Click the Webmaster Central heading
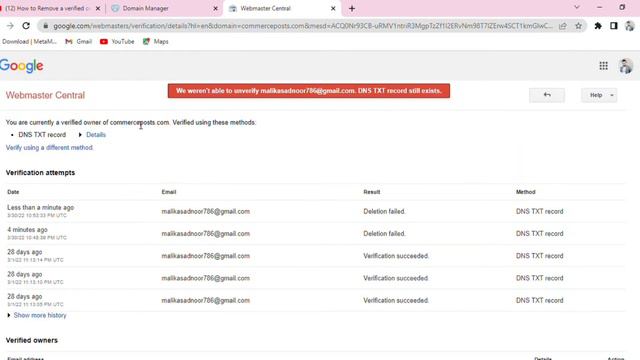 tap(45, 95)
